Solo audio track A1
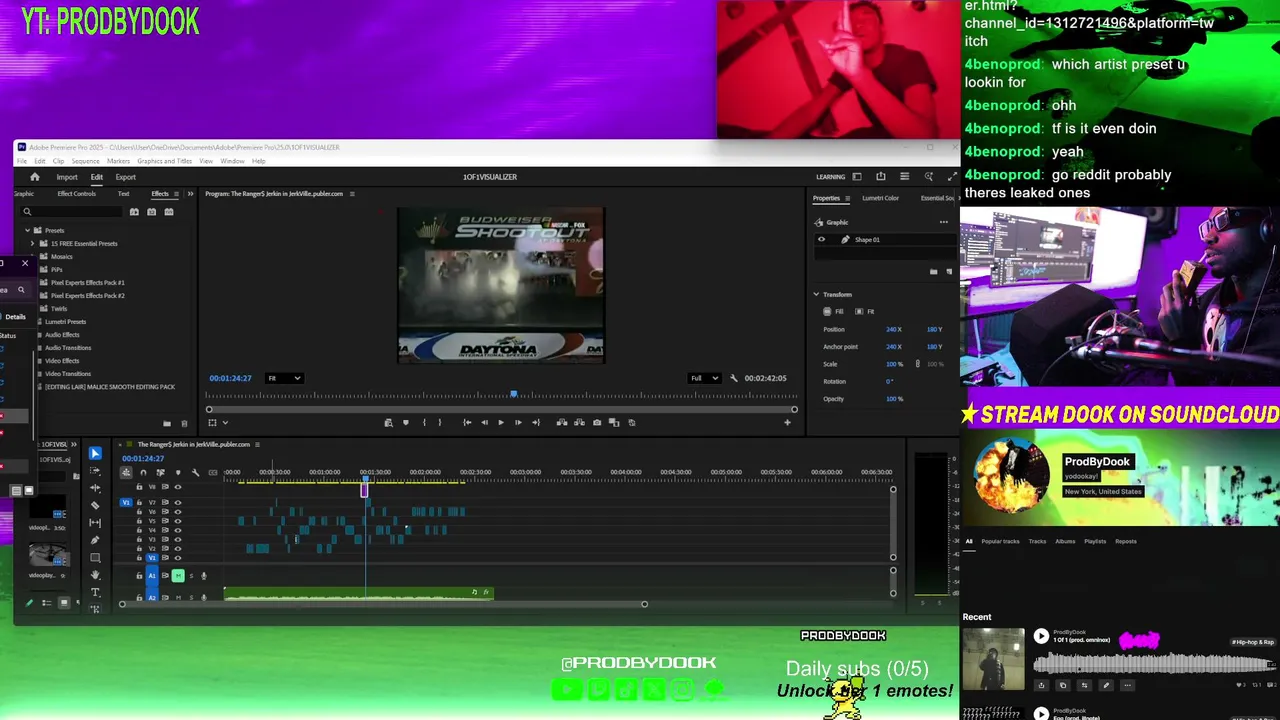This screenshot has height=720, width=1280. [191, 575]
